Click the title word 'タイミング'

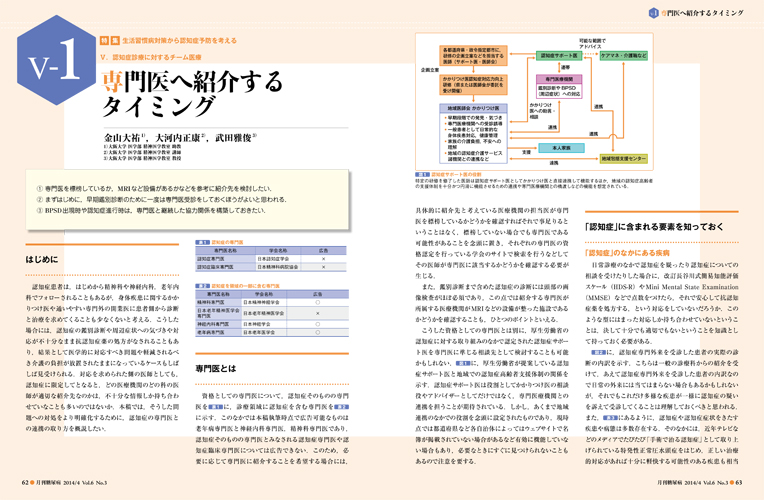coord(159,106)
